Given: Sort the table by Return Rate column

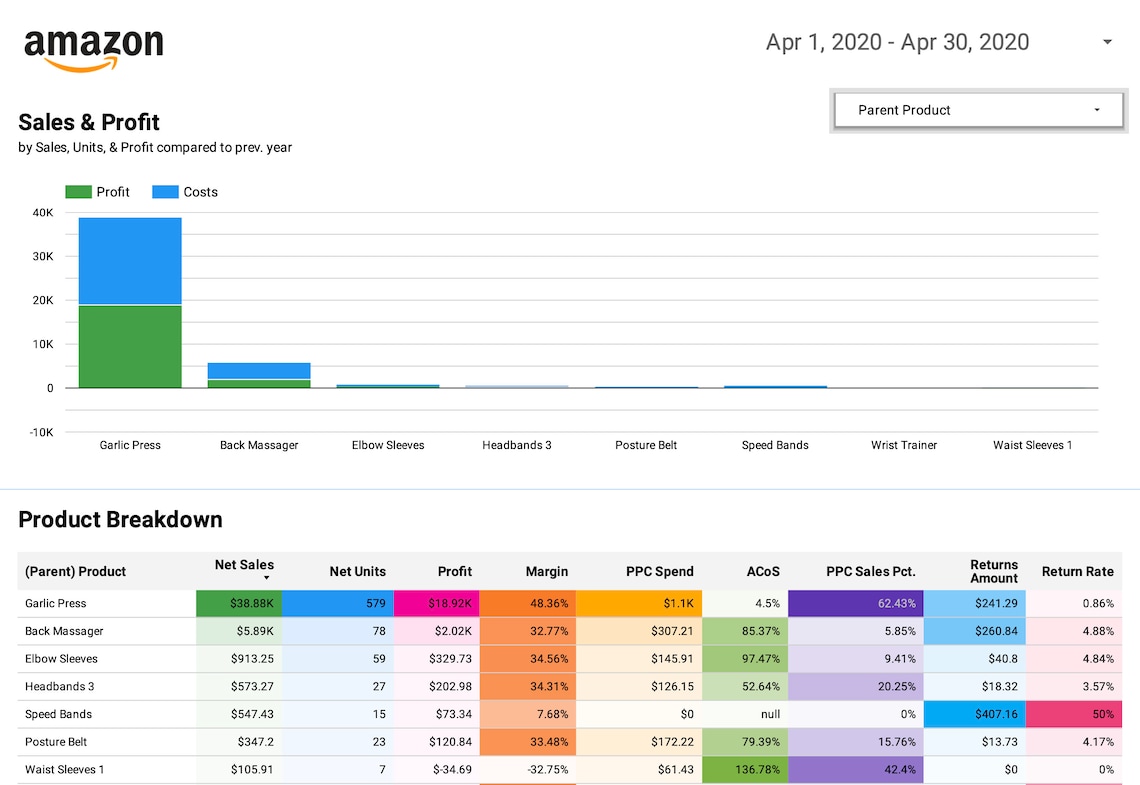Looking at the screenshot, I should 1077,571.
